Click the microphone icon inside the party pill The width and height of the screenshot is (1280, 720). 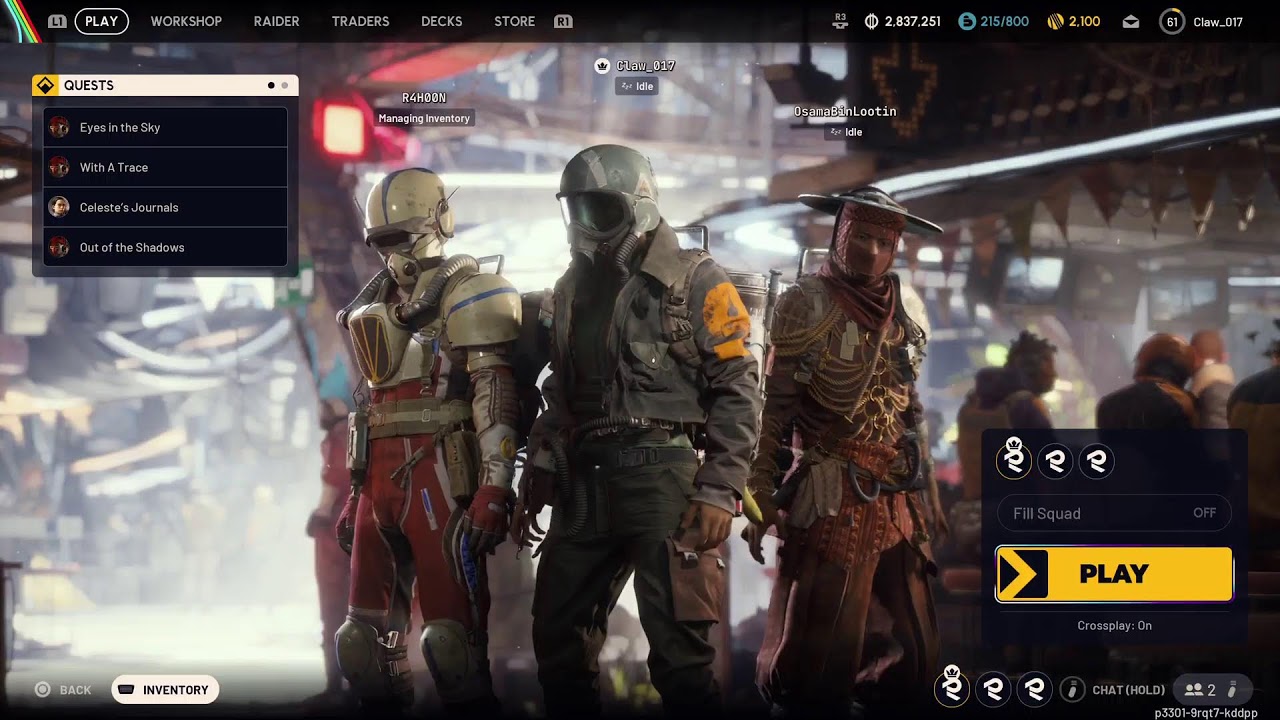click(x=1232, y=689)
